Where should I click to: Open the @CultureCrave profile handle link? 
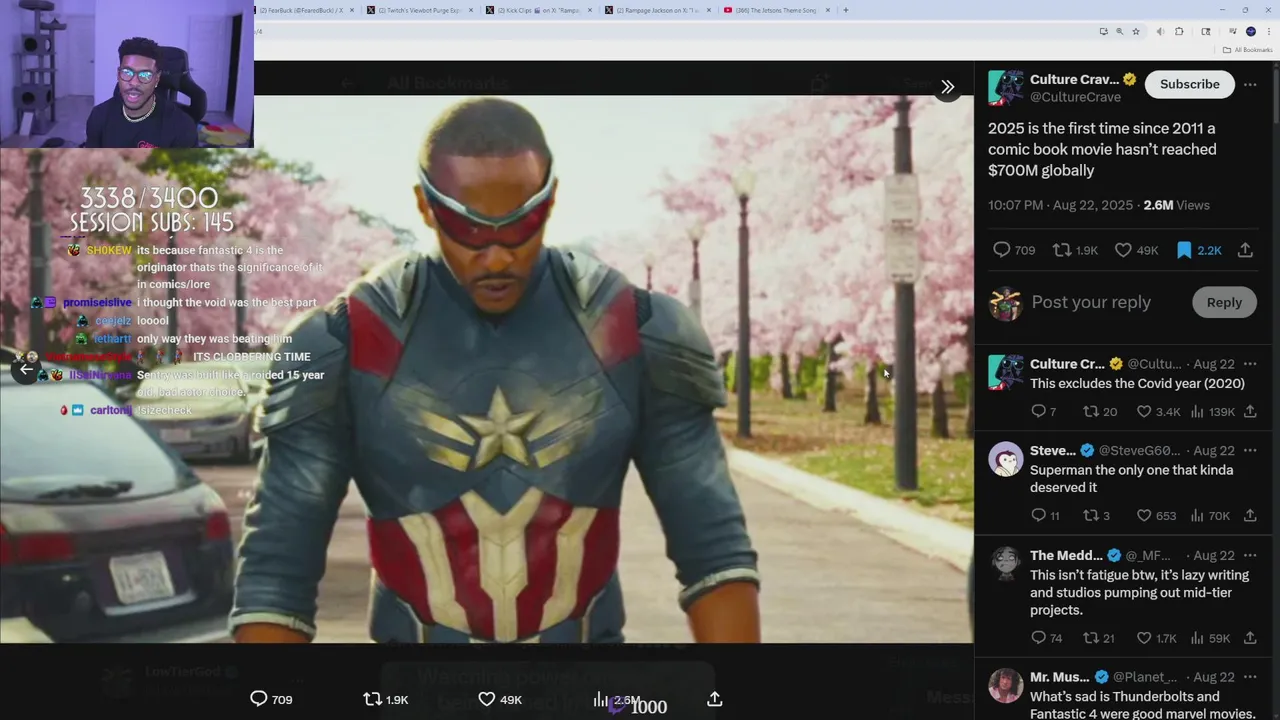click(1075, 97)
